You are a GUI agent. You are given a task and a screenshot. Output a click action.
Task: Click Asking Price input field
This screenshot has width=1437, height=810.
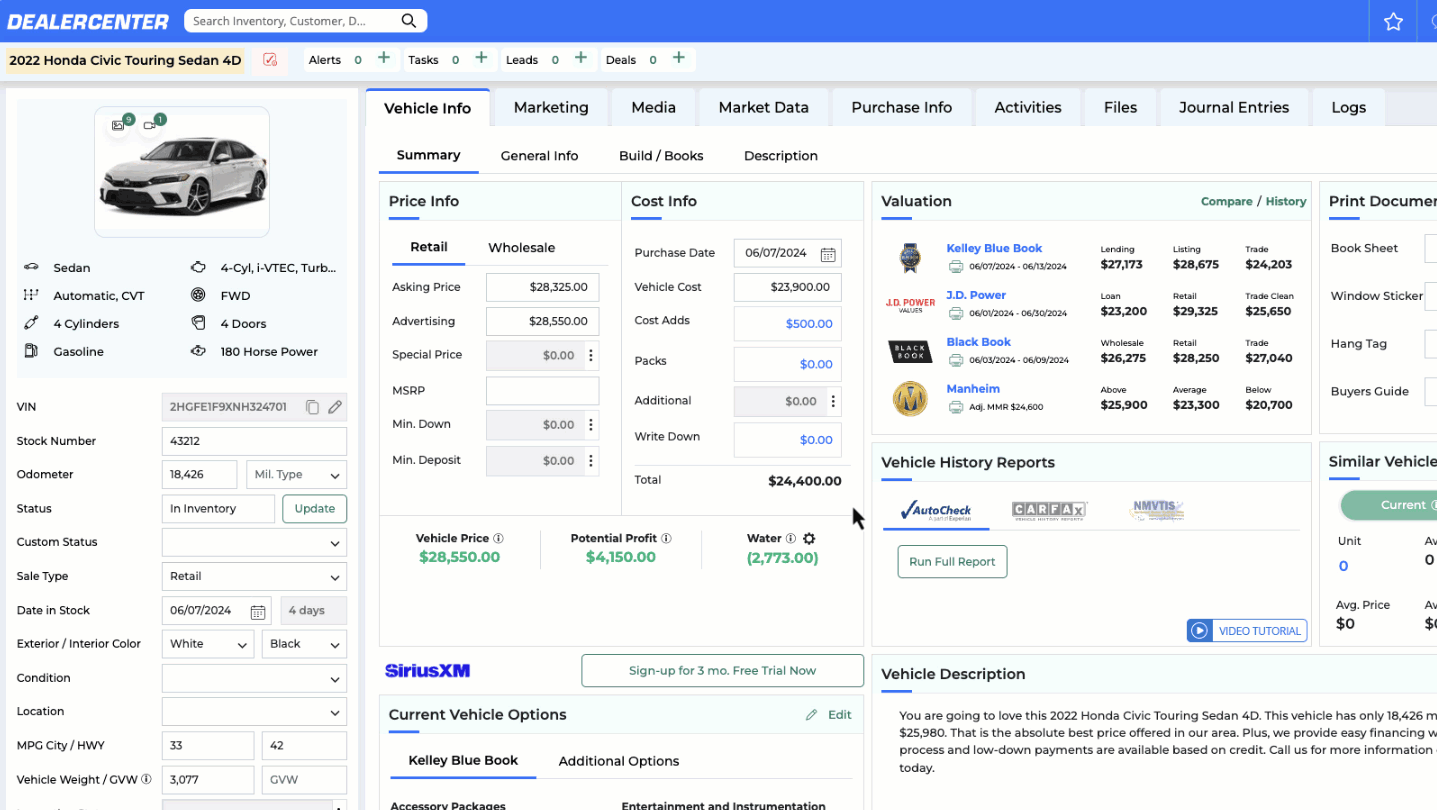543,287
